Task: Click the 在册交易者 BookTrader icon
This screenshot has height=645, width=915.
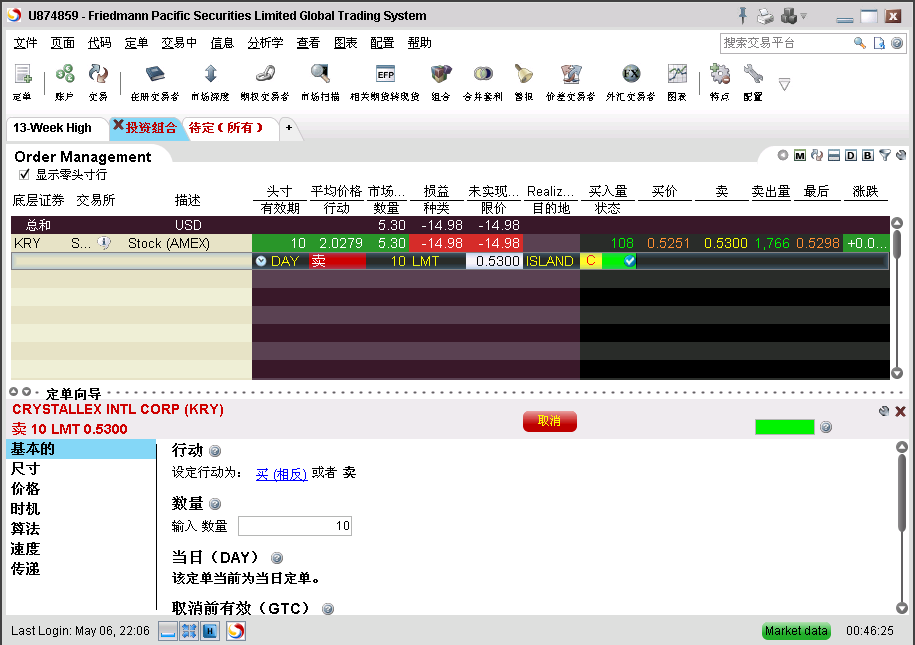Action: coord(154,75)
